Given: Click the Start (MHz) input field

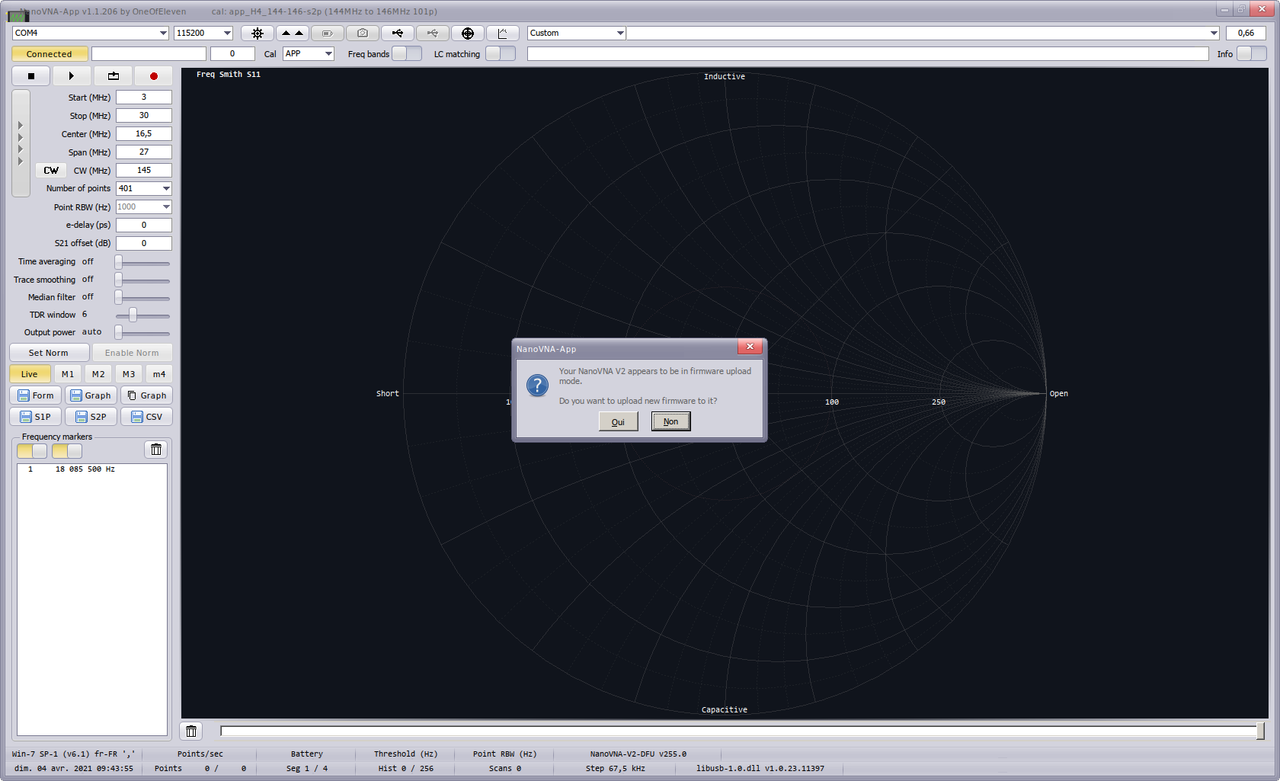Looking at the screenshot, I should (x=144, y=97).
